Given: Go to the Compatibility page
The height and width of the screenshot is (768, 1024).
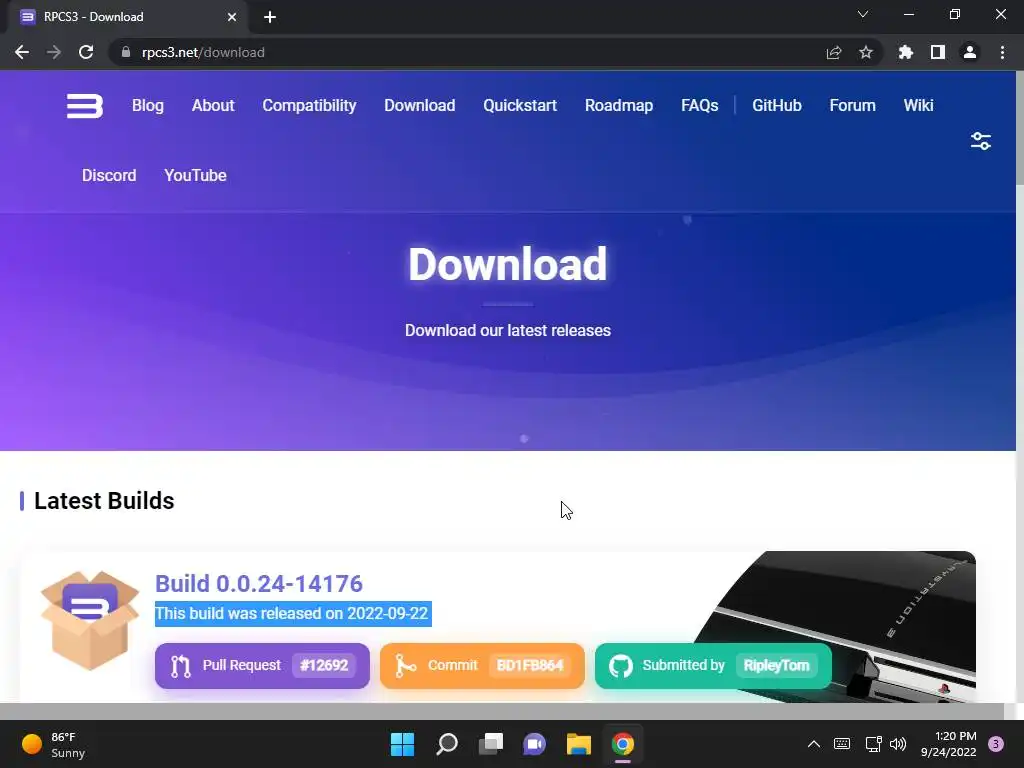Looking at the screenshot, I should coord(309,106).
